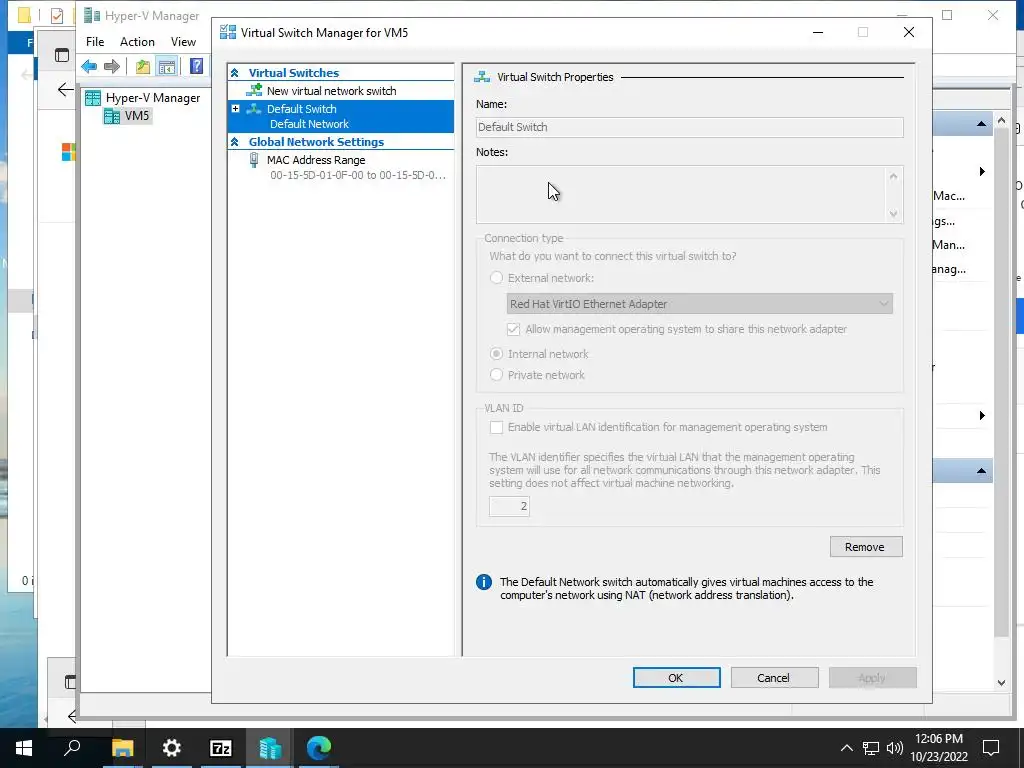Toggle Allow management operating system to share checkbox
This screenshot has width=1024, height=768.
pyautogui.click(x=513, y=329)
